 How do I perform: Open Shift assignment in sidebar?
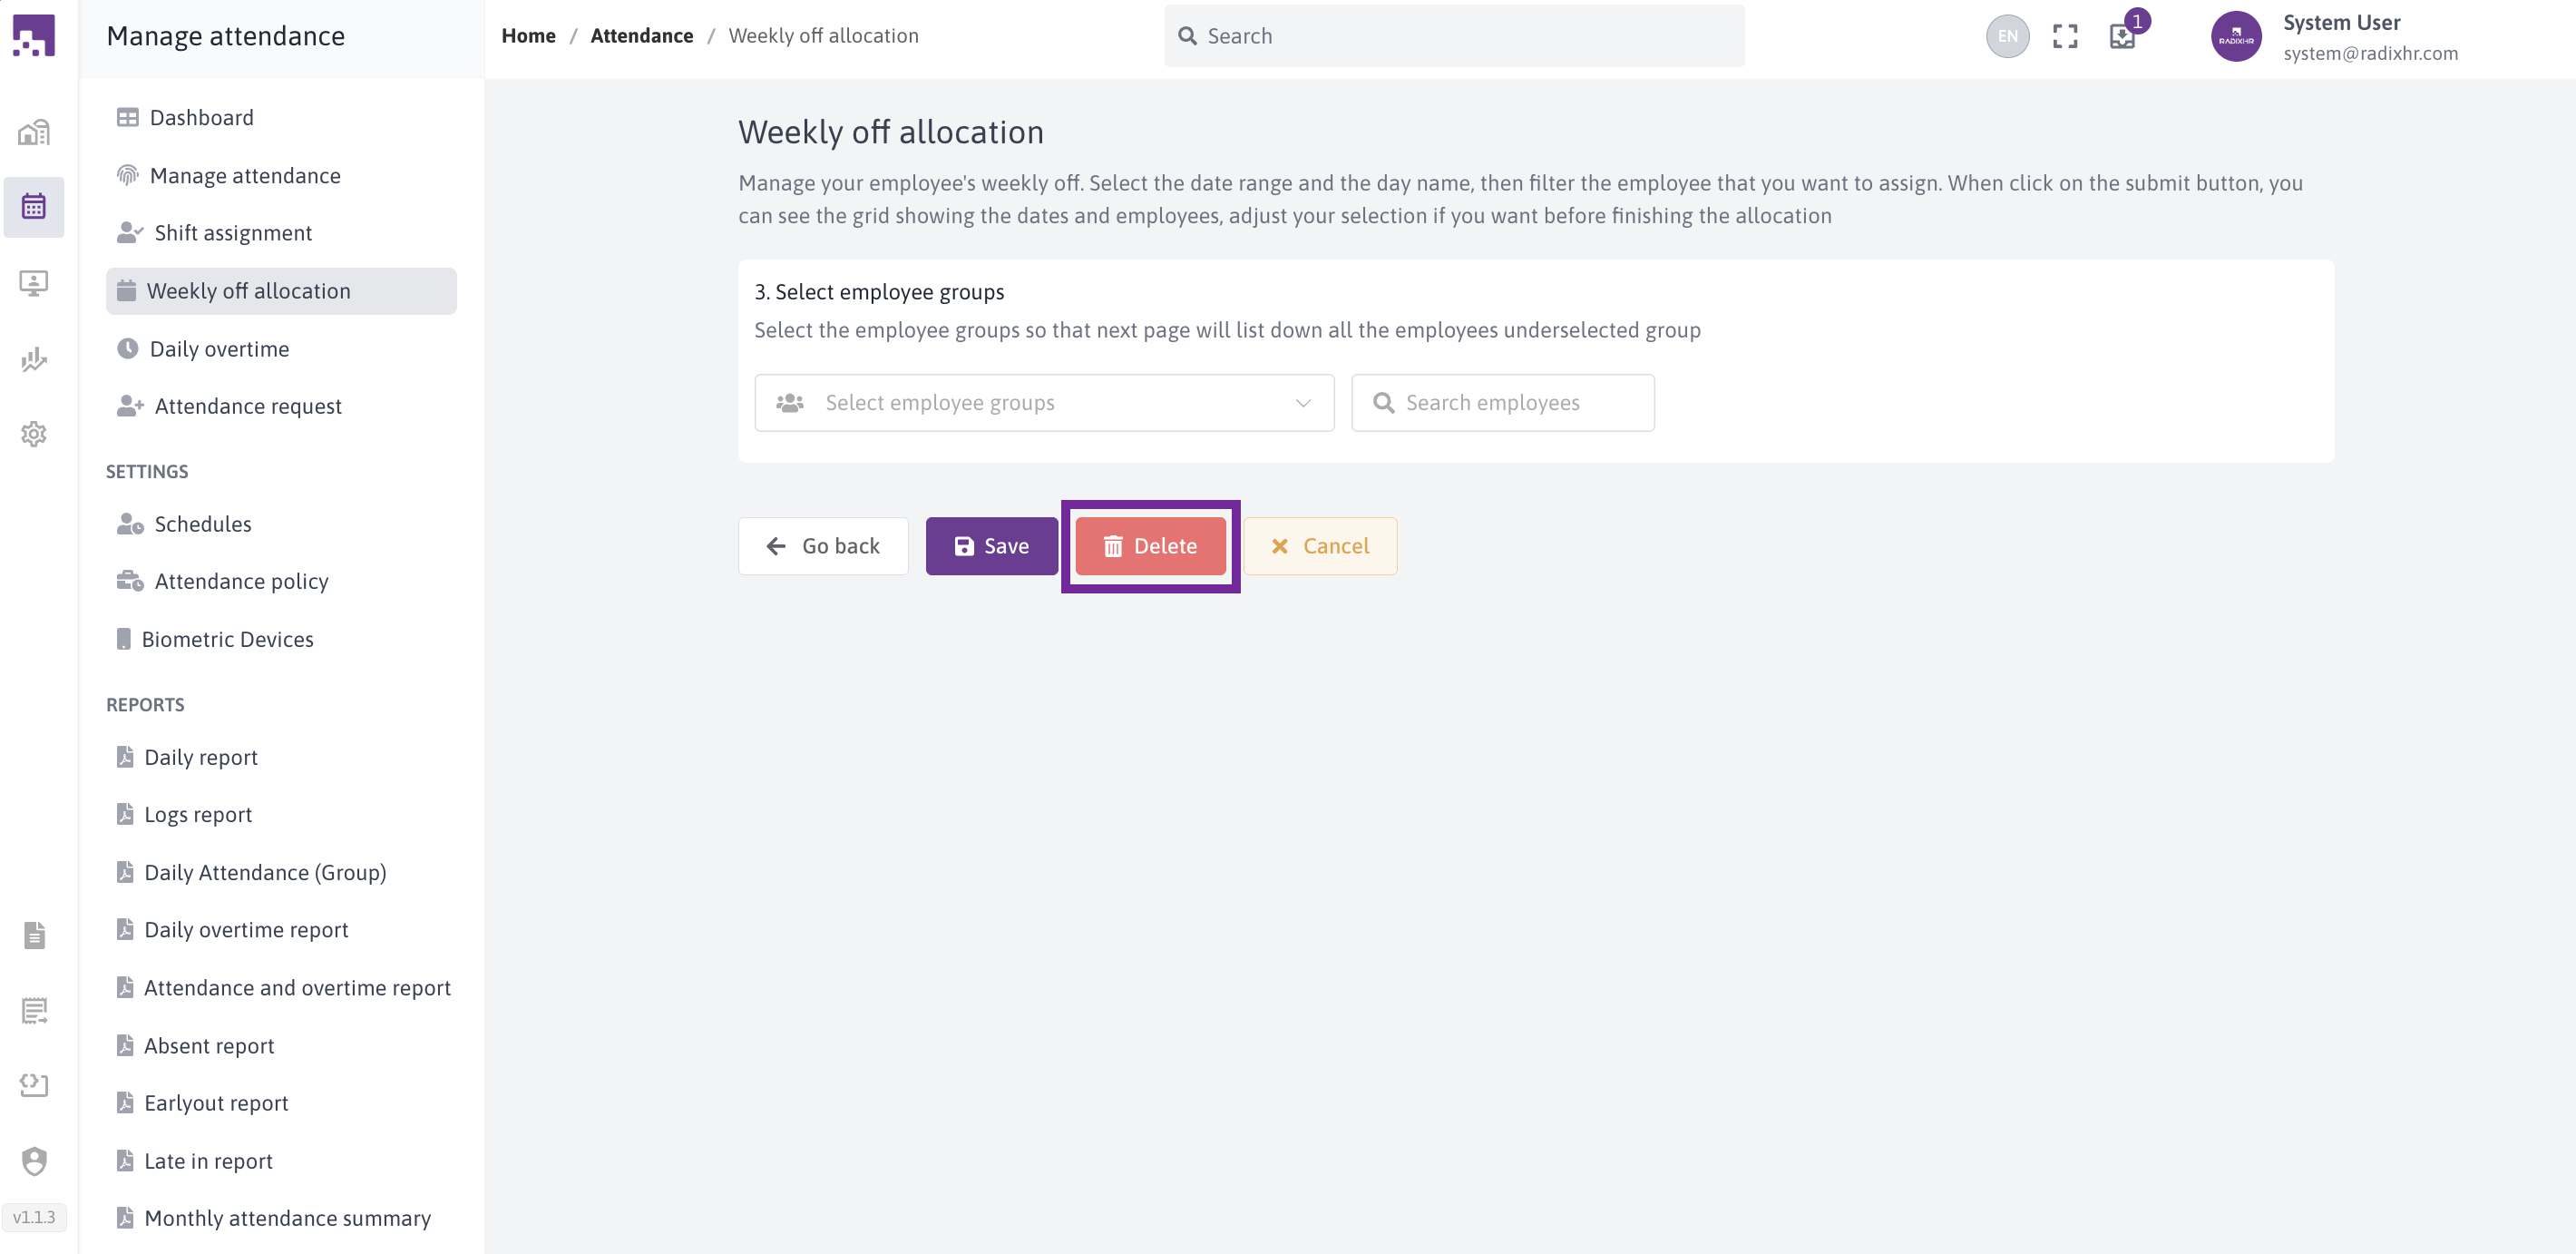[232, 233]
